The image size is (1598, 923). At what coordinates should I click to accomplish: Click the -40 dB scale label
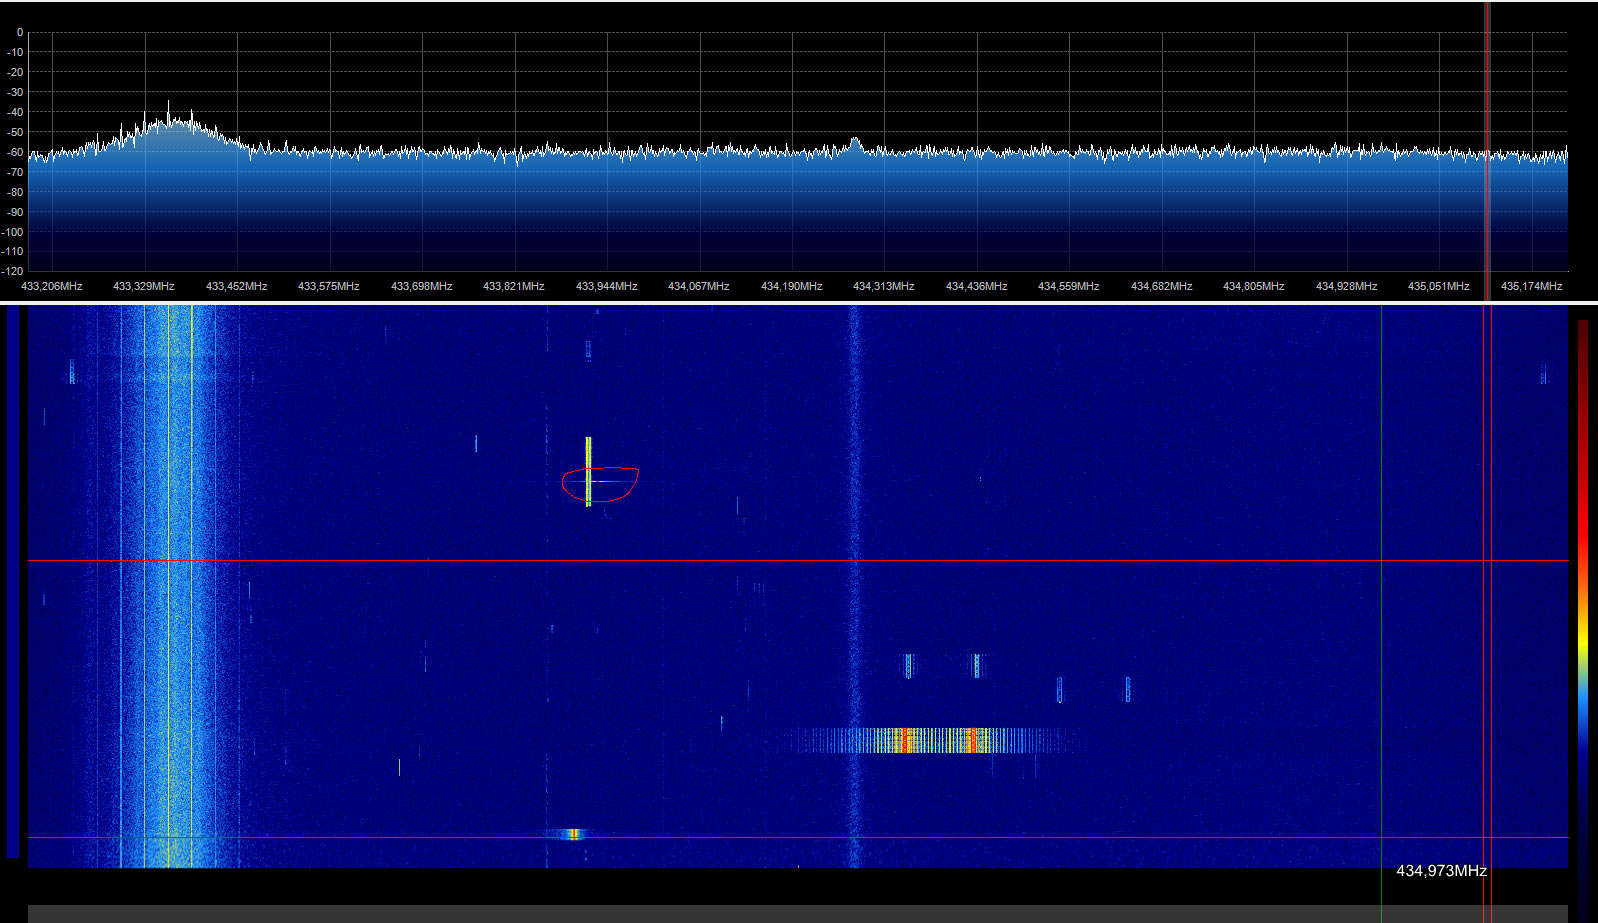14,112
